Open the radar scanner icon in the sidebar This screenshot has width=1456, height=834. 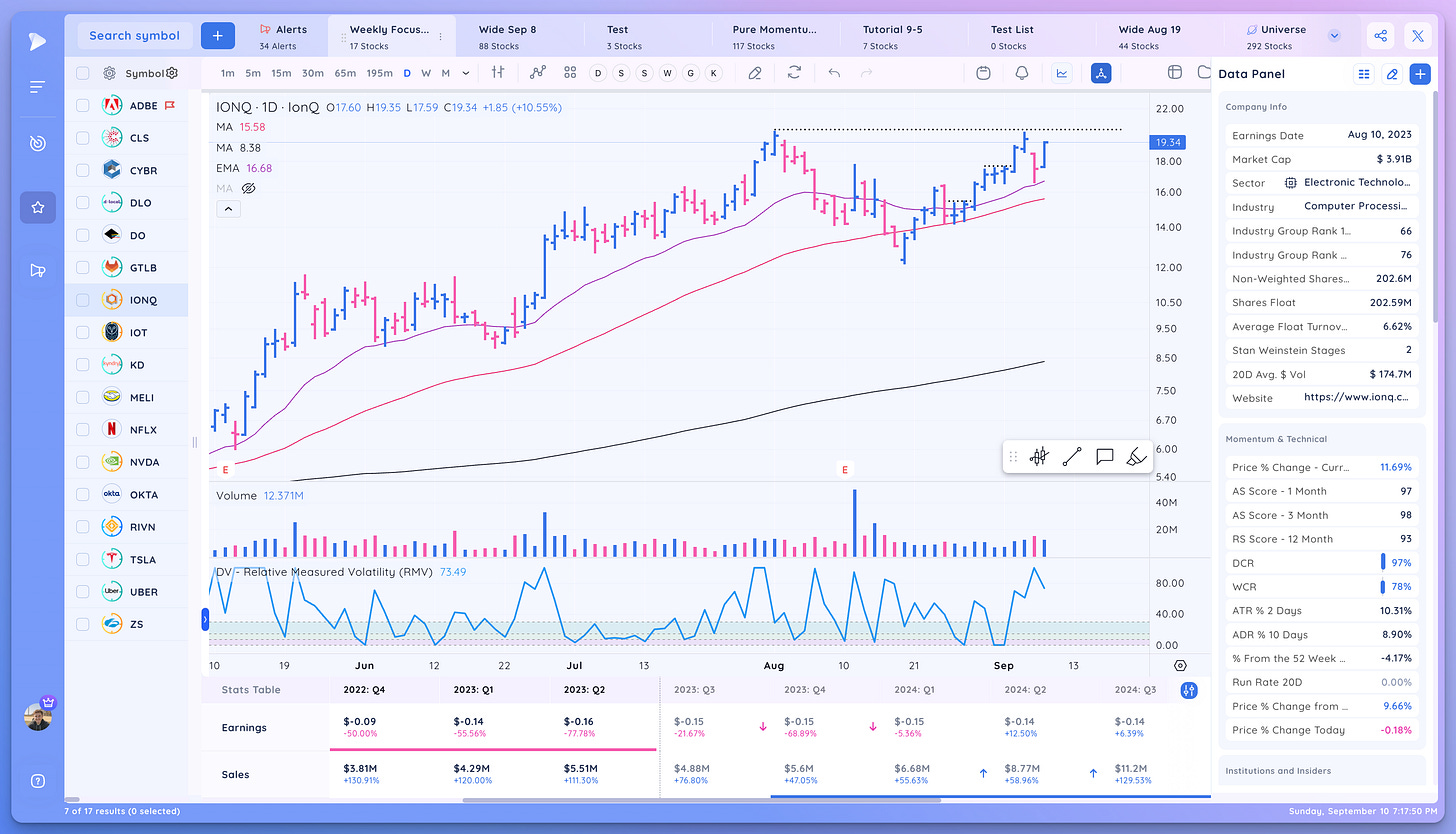(x=37, y=144)
